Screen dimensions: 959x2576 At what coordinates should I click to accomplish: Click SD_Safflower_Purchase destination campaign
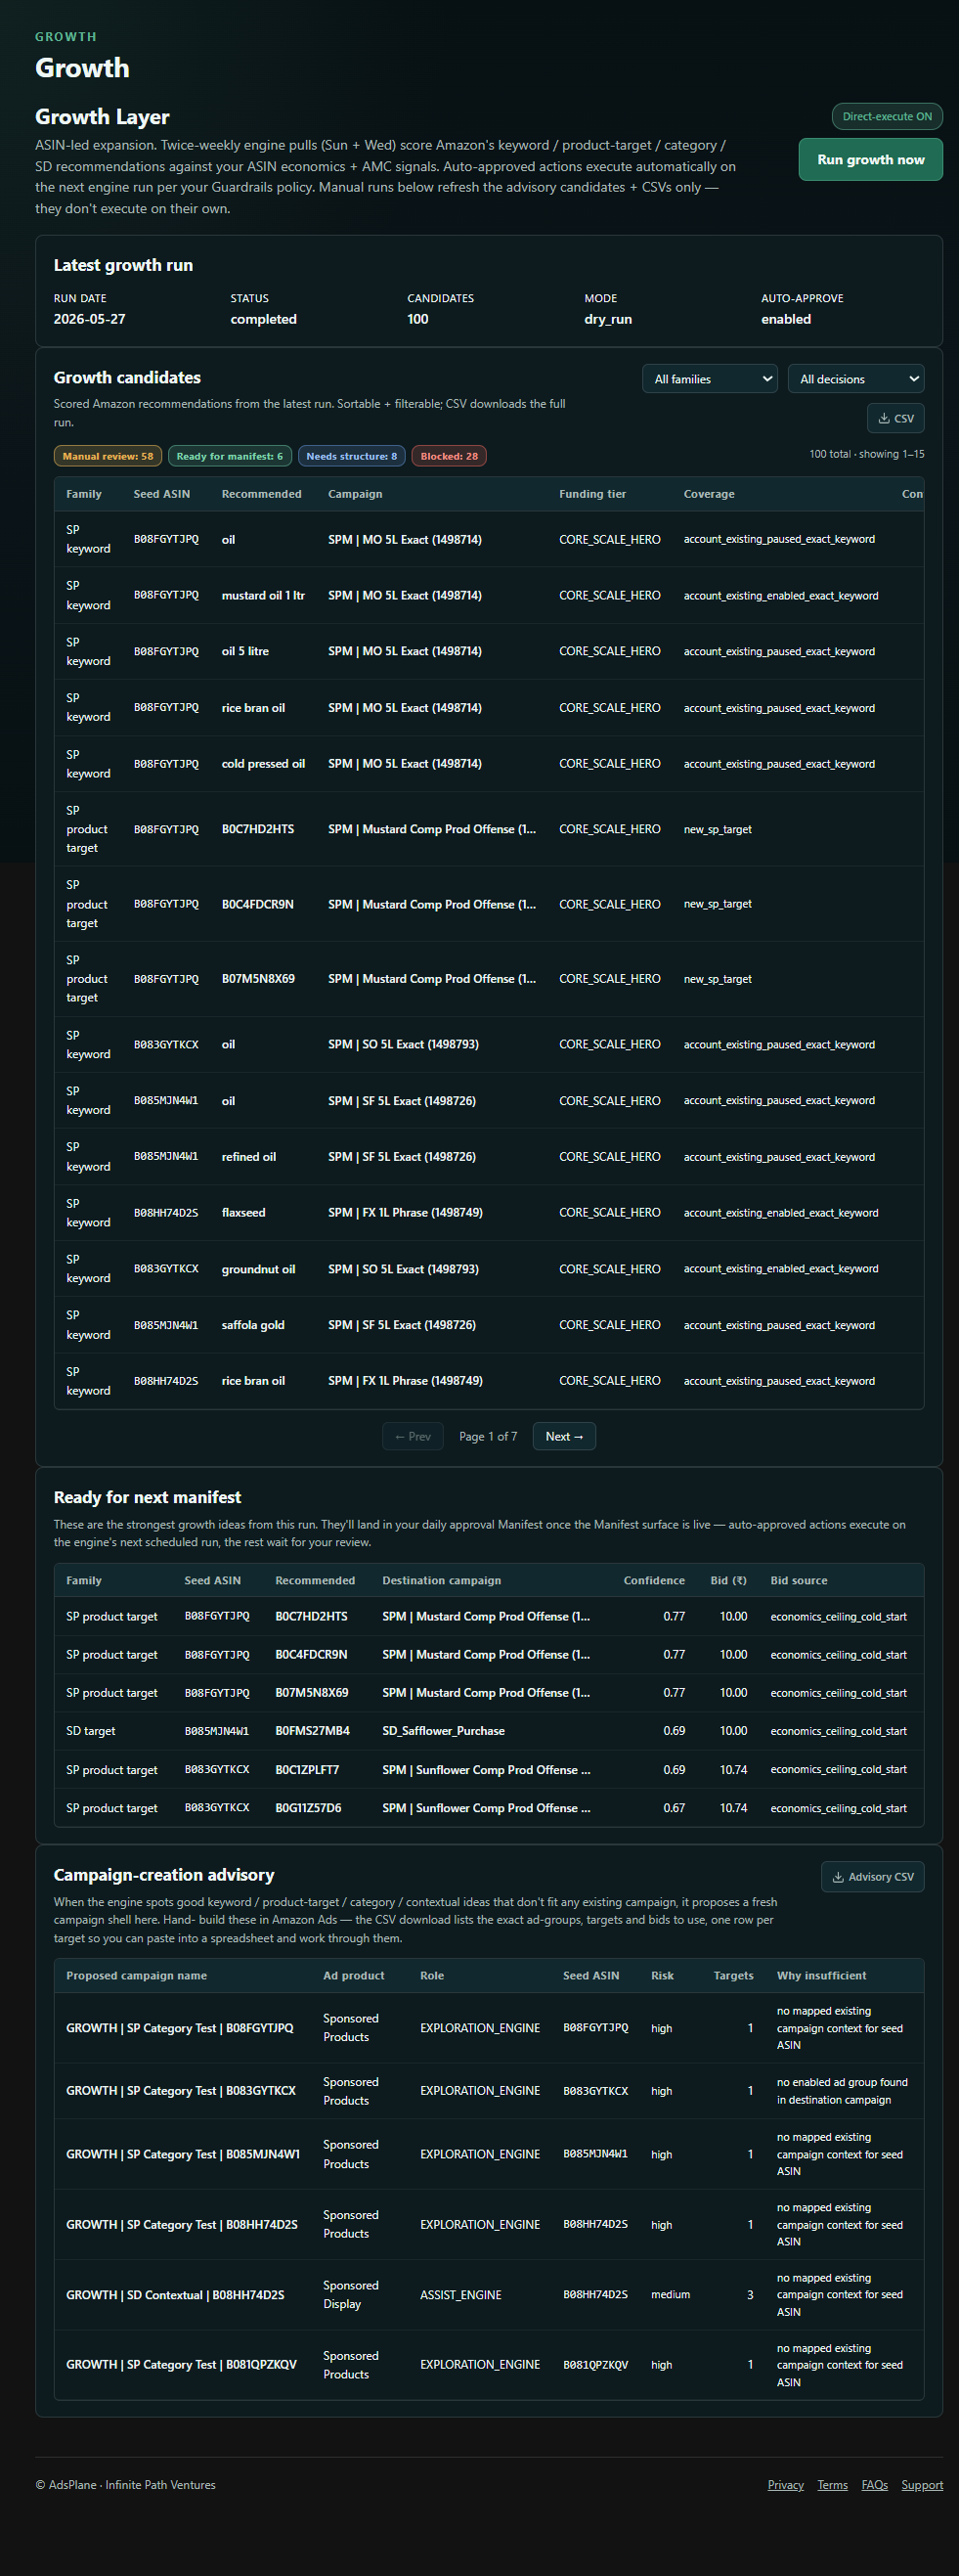443,1731
